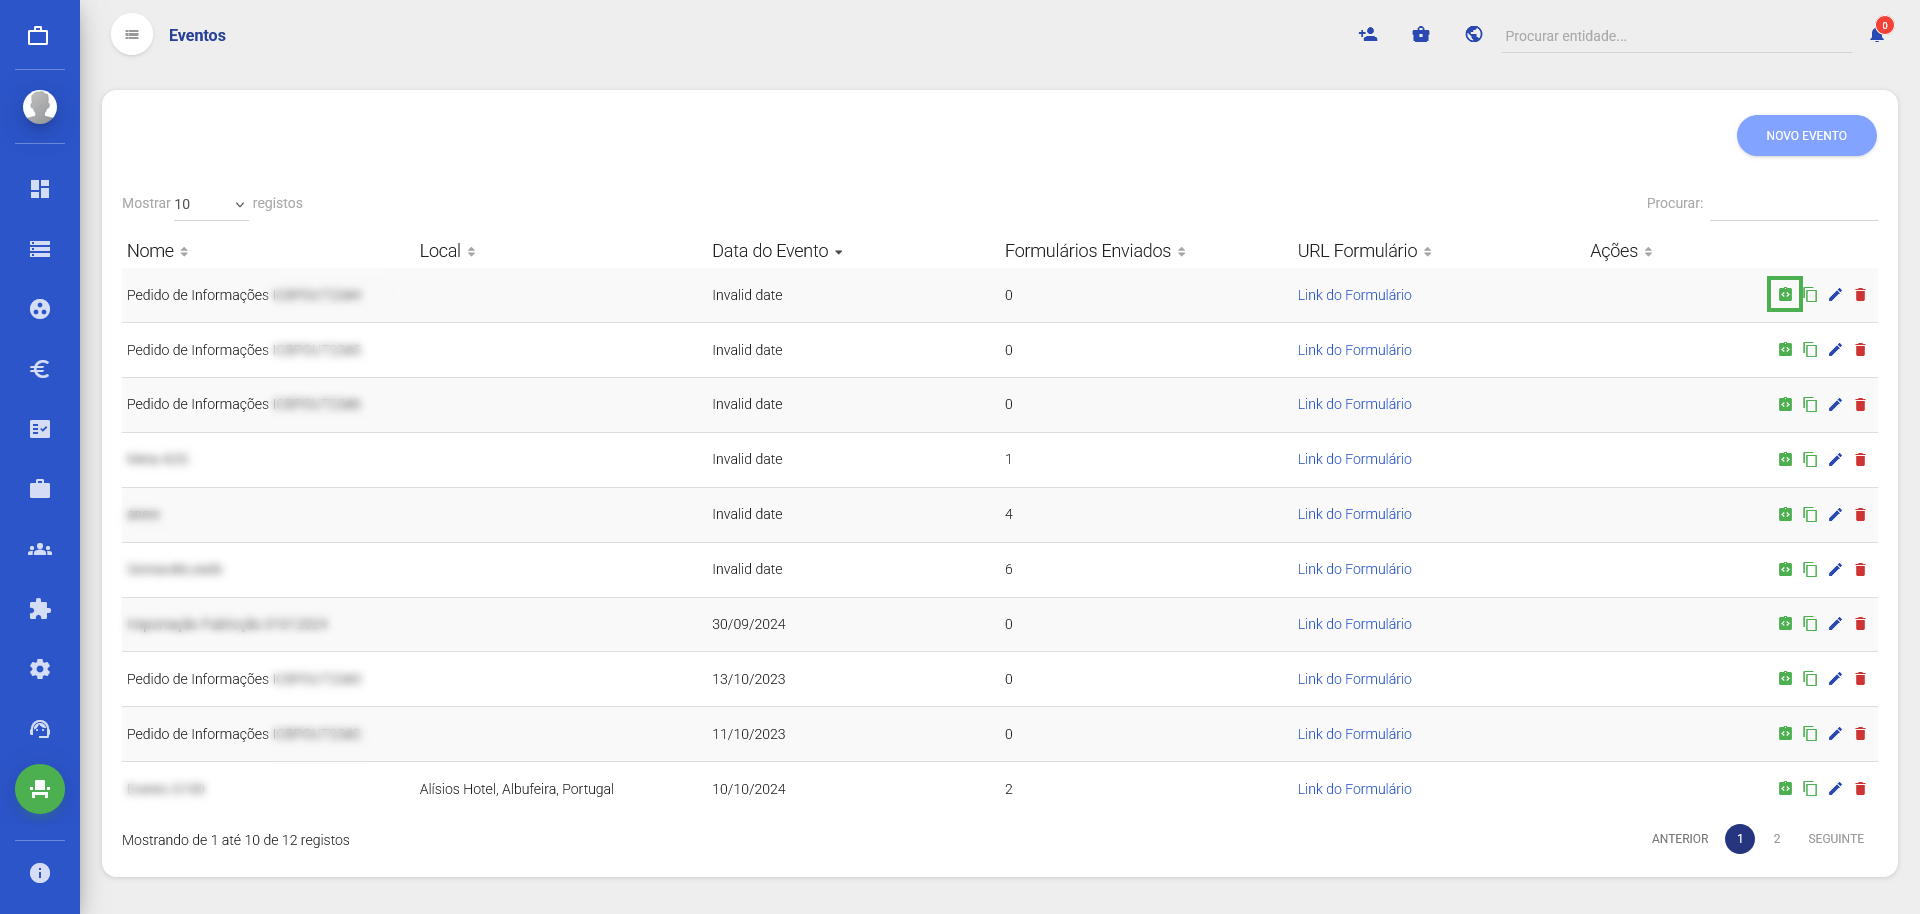This screenshot has height=914, width=1920.
Task: Expand the Mostrar registos count dropdown
Action: coord(210,204)
